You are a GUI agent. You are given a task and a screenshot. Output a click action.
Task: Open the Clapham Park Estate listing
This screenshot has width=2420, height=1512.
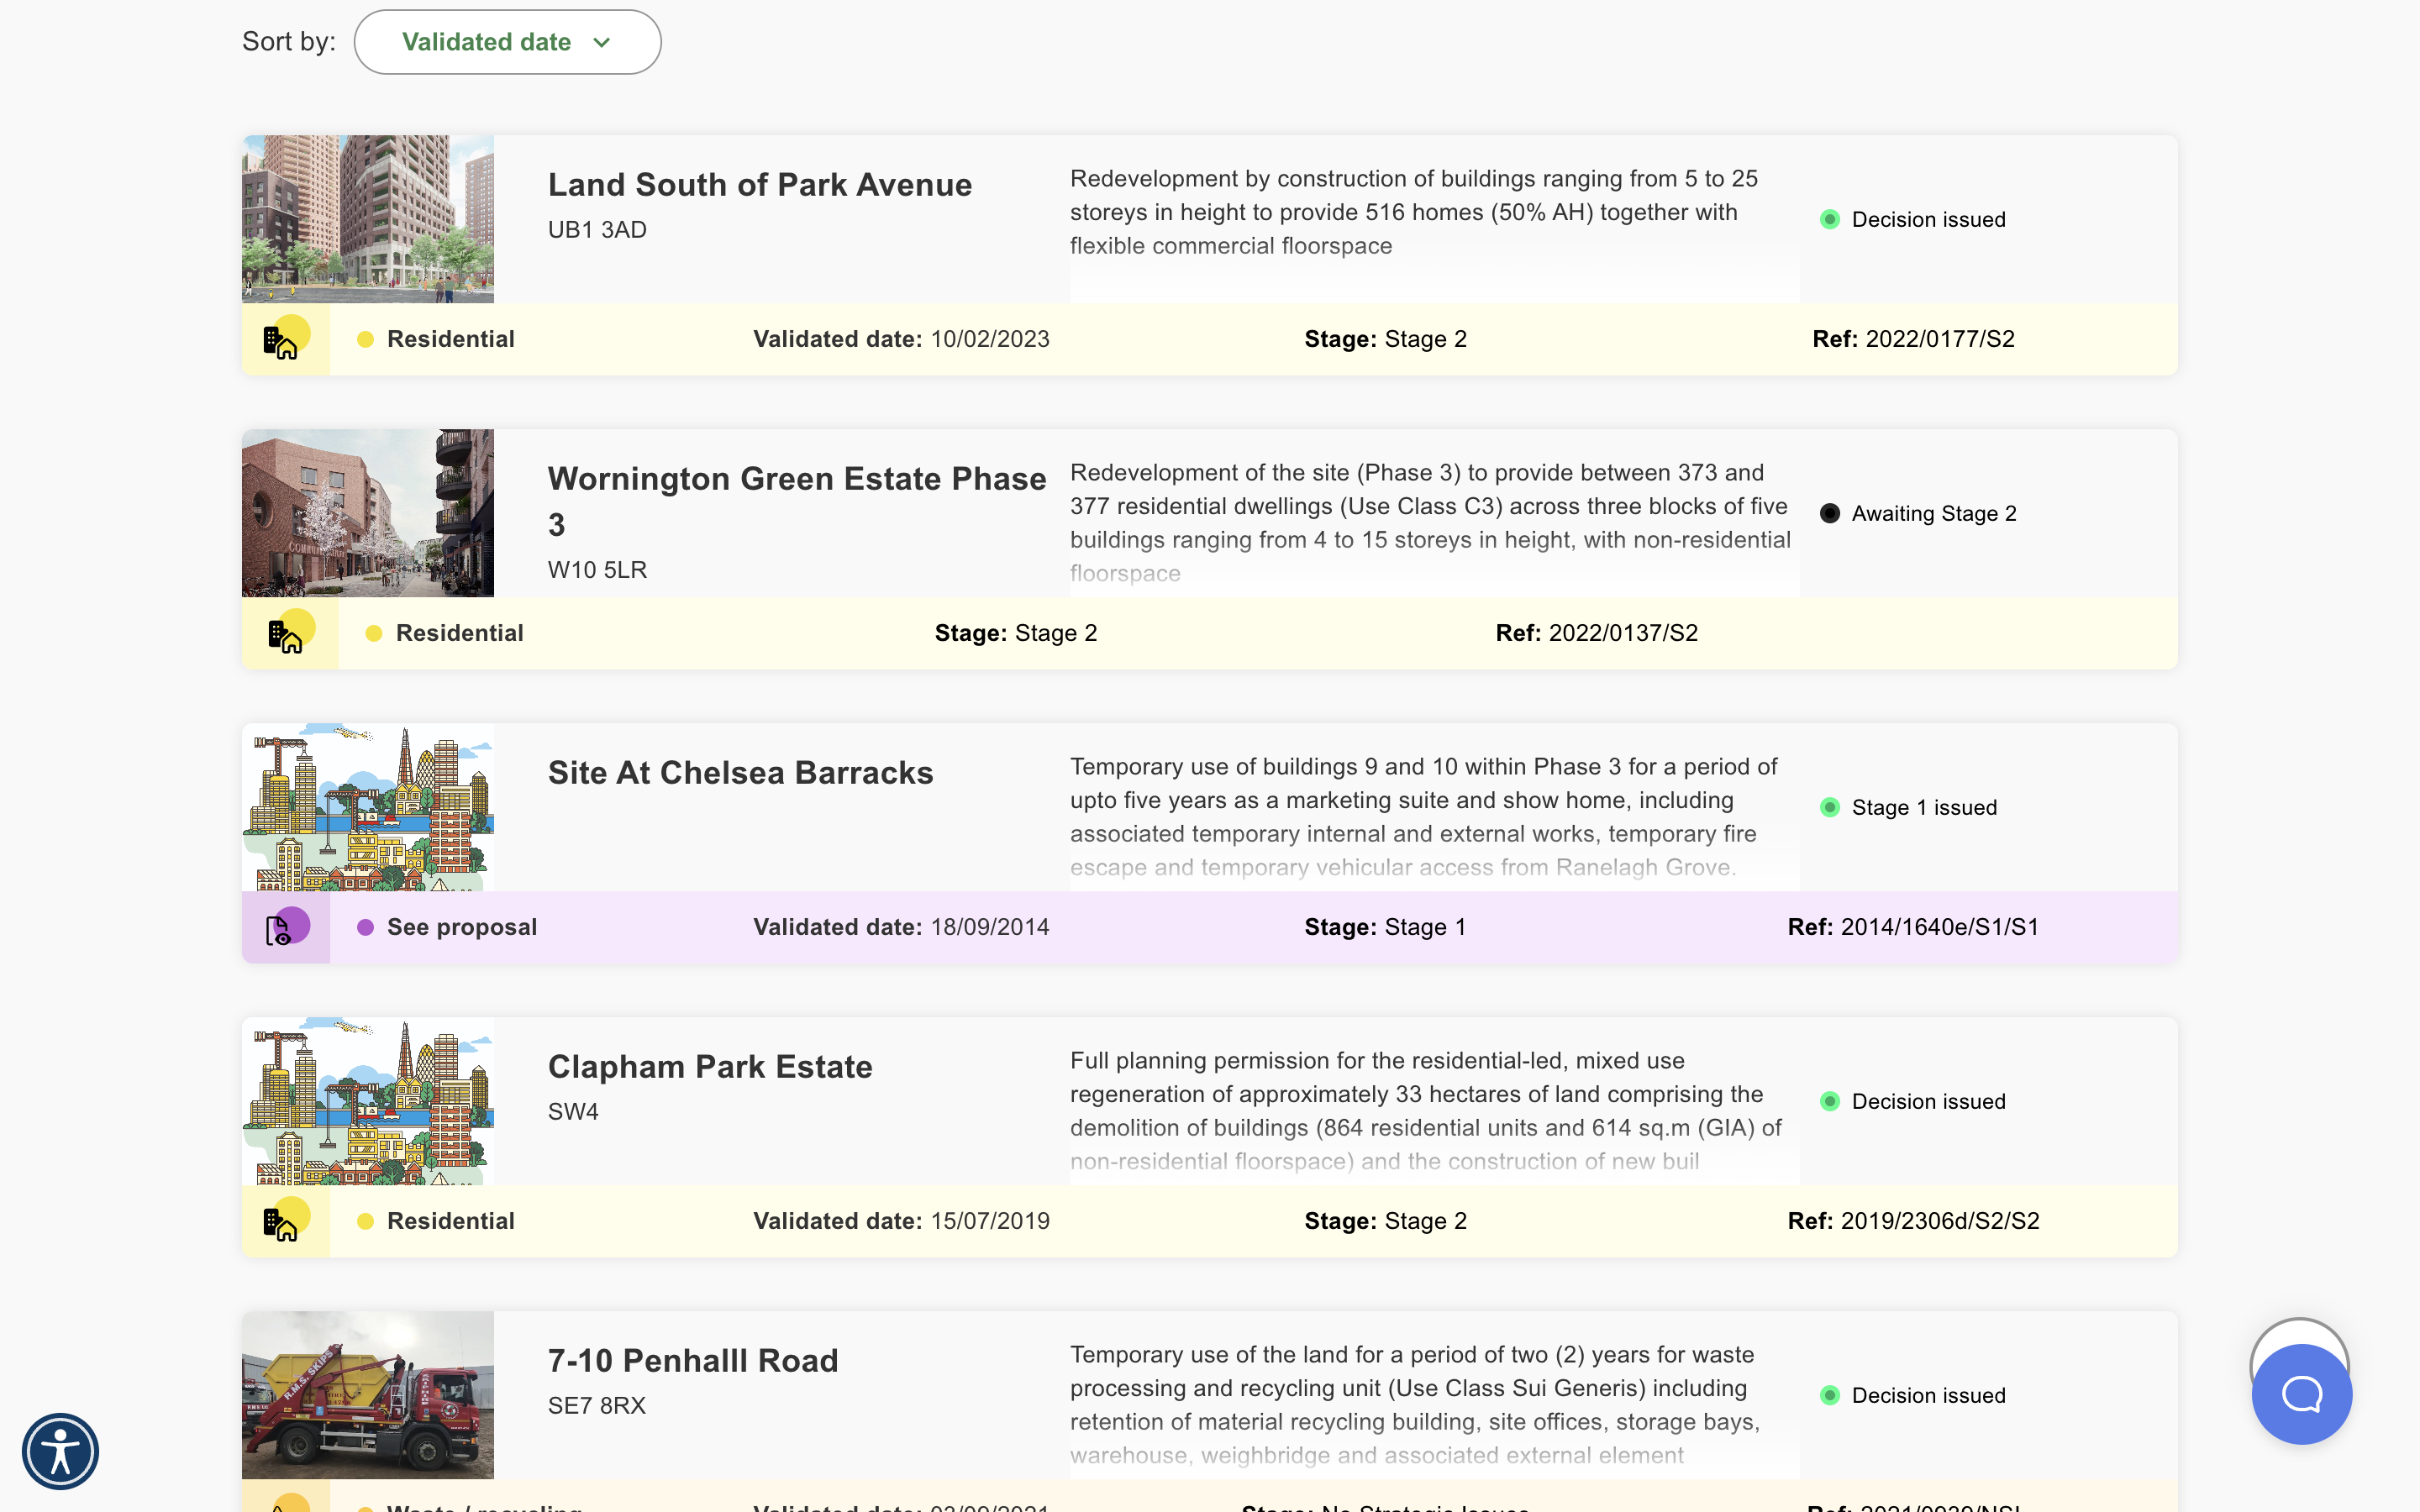click(710, 1066)
